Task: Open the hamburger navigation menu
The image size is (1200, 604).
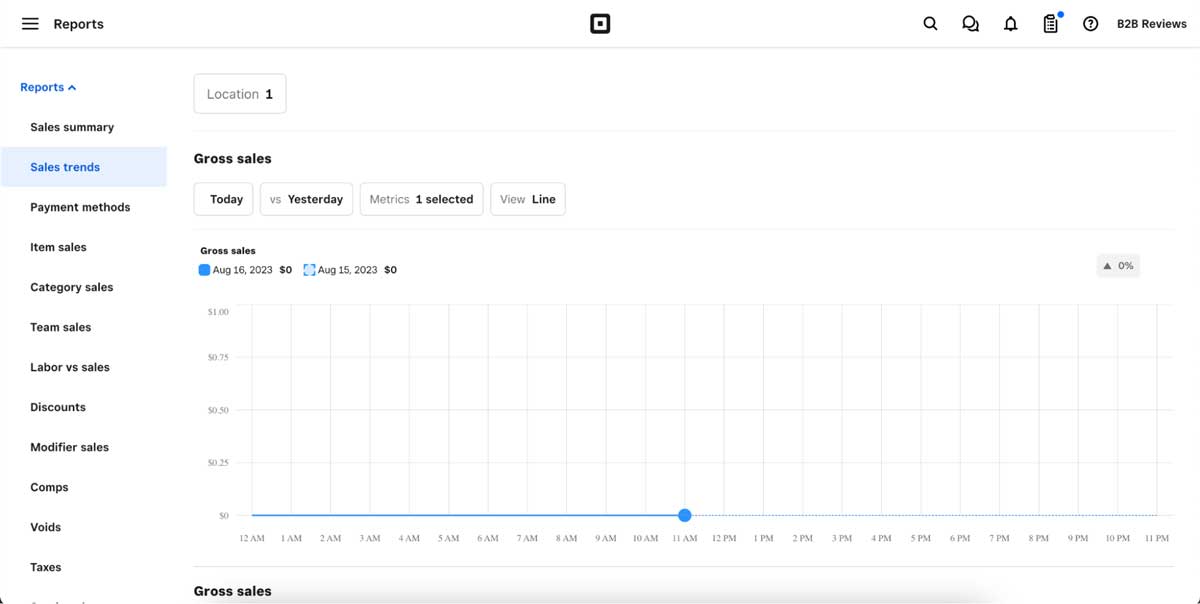Action: pos(30,23)
